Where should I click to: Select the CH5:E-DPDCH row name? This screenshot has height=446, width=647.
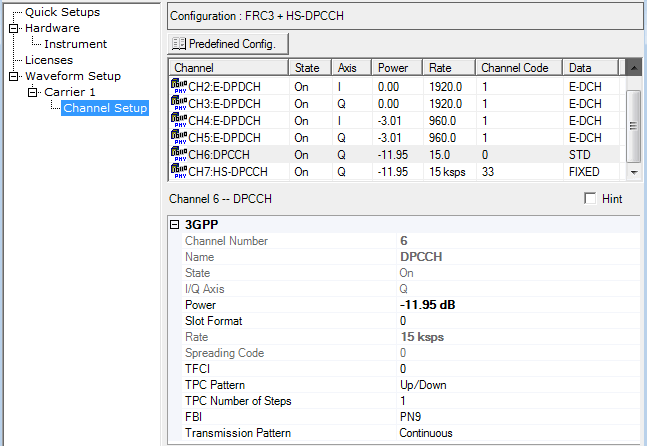(224, 137)
